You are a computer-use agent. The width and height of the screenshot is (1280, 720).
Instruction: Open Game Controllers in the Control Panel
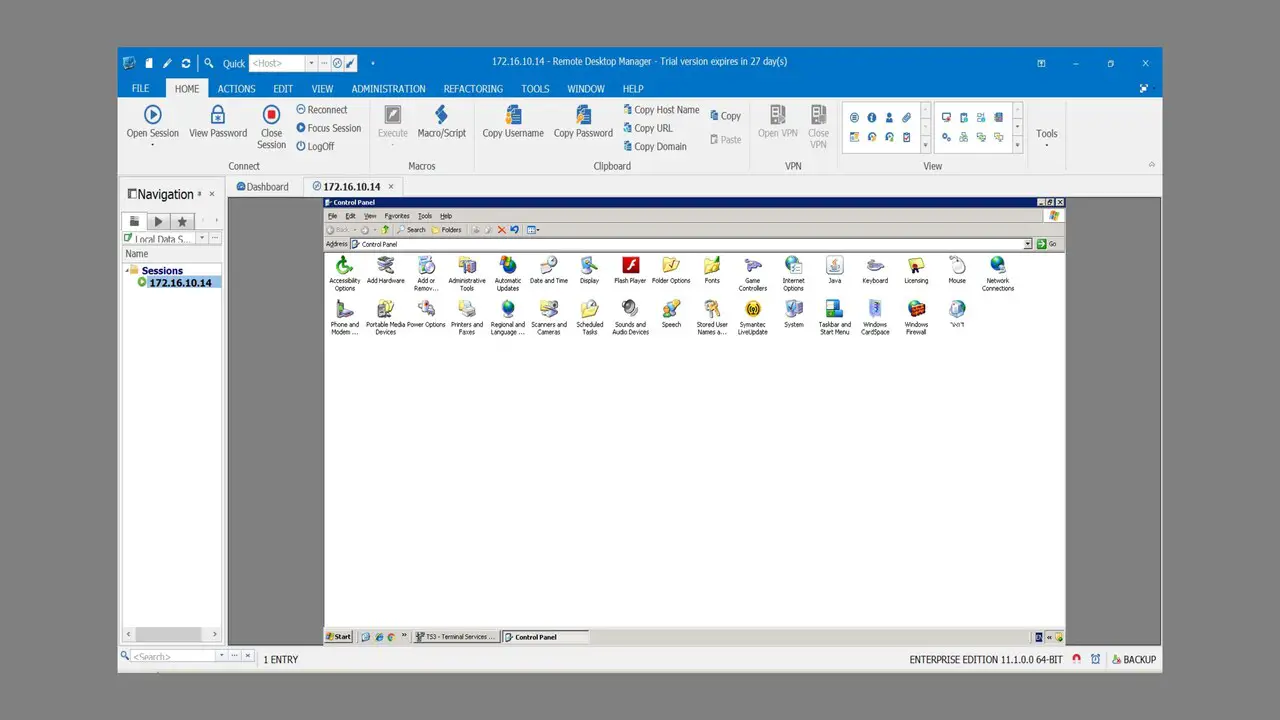(x=753, y=273)
